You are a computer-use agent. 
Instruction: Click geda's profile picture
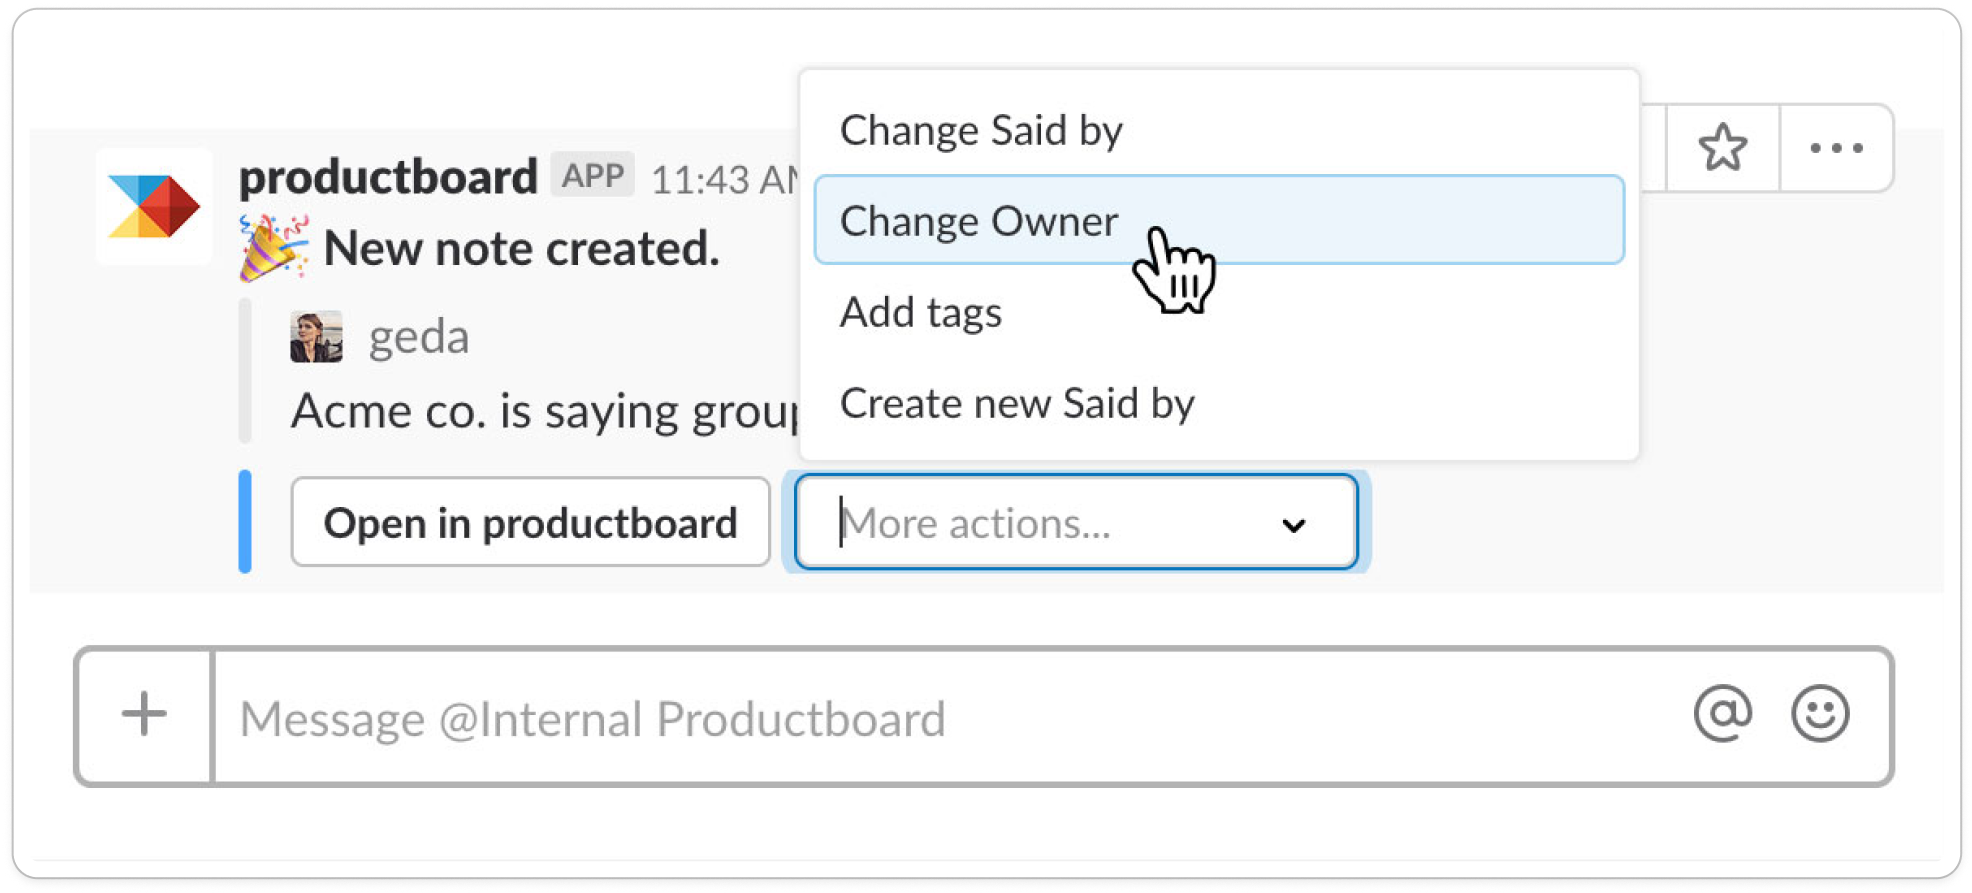[x=316, y=336]
